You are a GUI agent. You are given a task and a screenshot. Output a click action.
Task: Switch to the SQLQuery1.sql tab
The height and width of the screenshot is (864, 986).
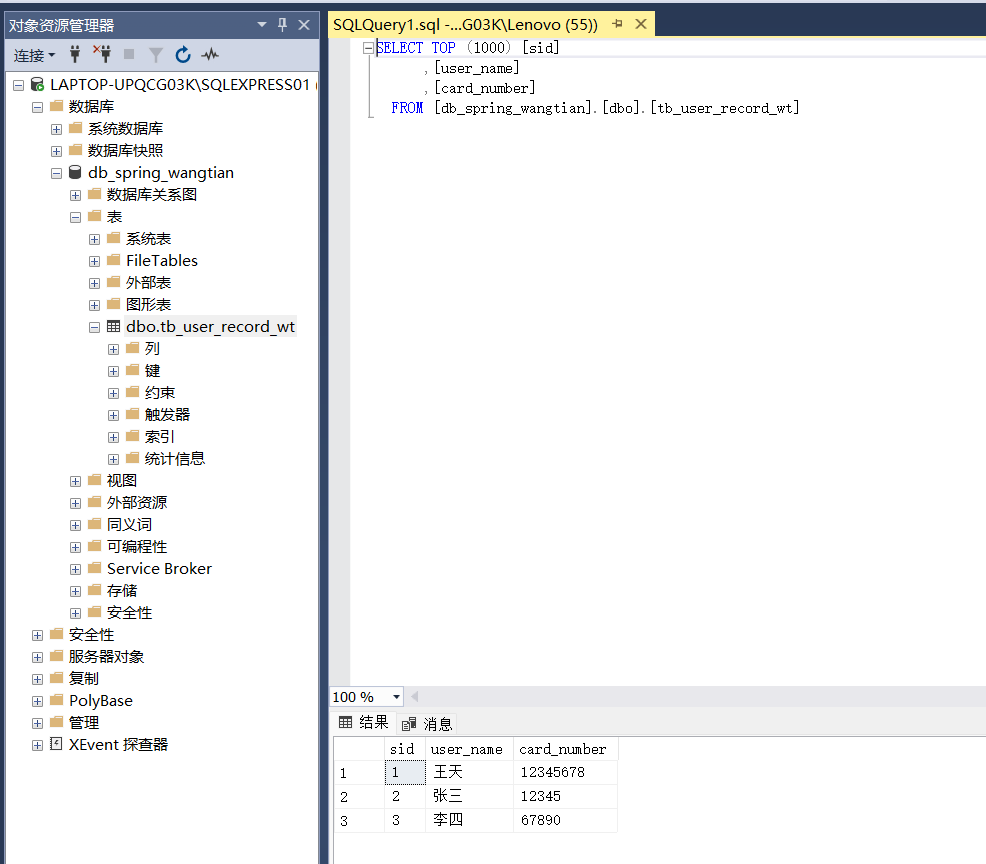[x=465, y=25]
